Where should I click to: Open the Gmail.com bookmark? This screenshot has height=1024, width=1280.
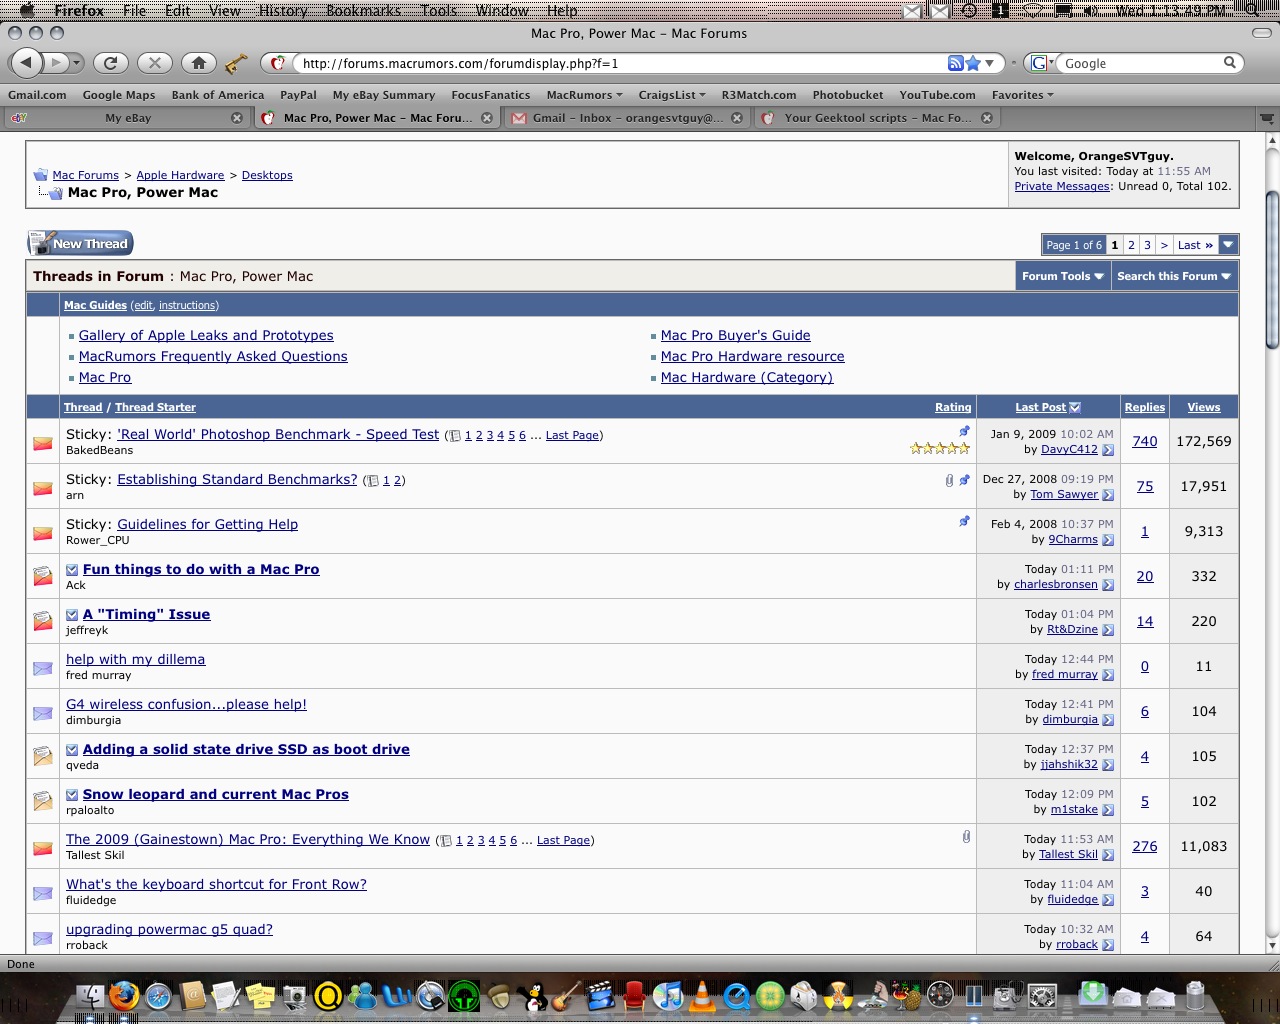click(37, 95)
